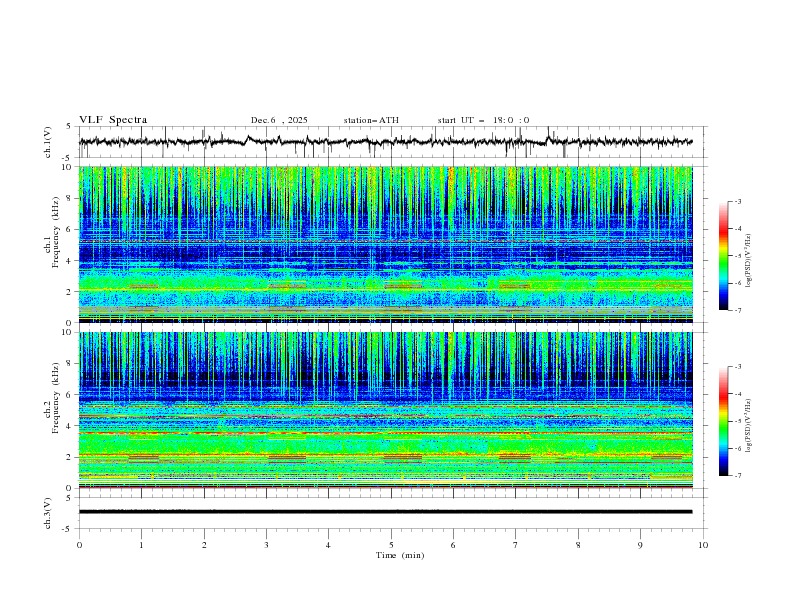Click time axis tick label '1'
This screenshot has width=792, height=612.
click(x=142, y=545)
